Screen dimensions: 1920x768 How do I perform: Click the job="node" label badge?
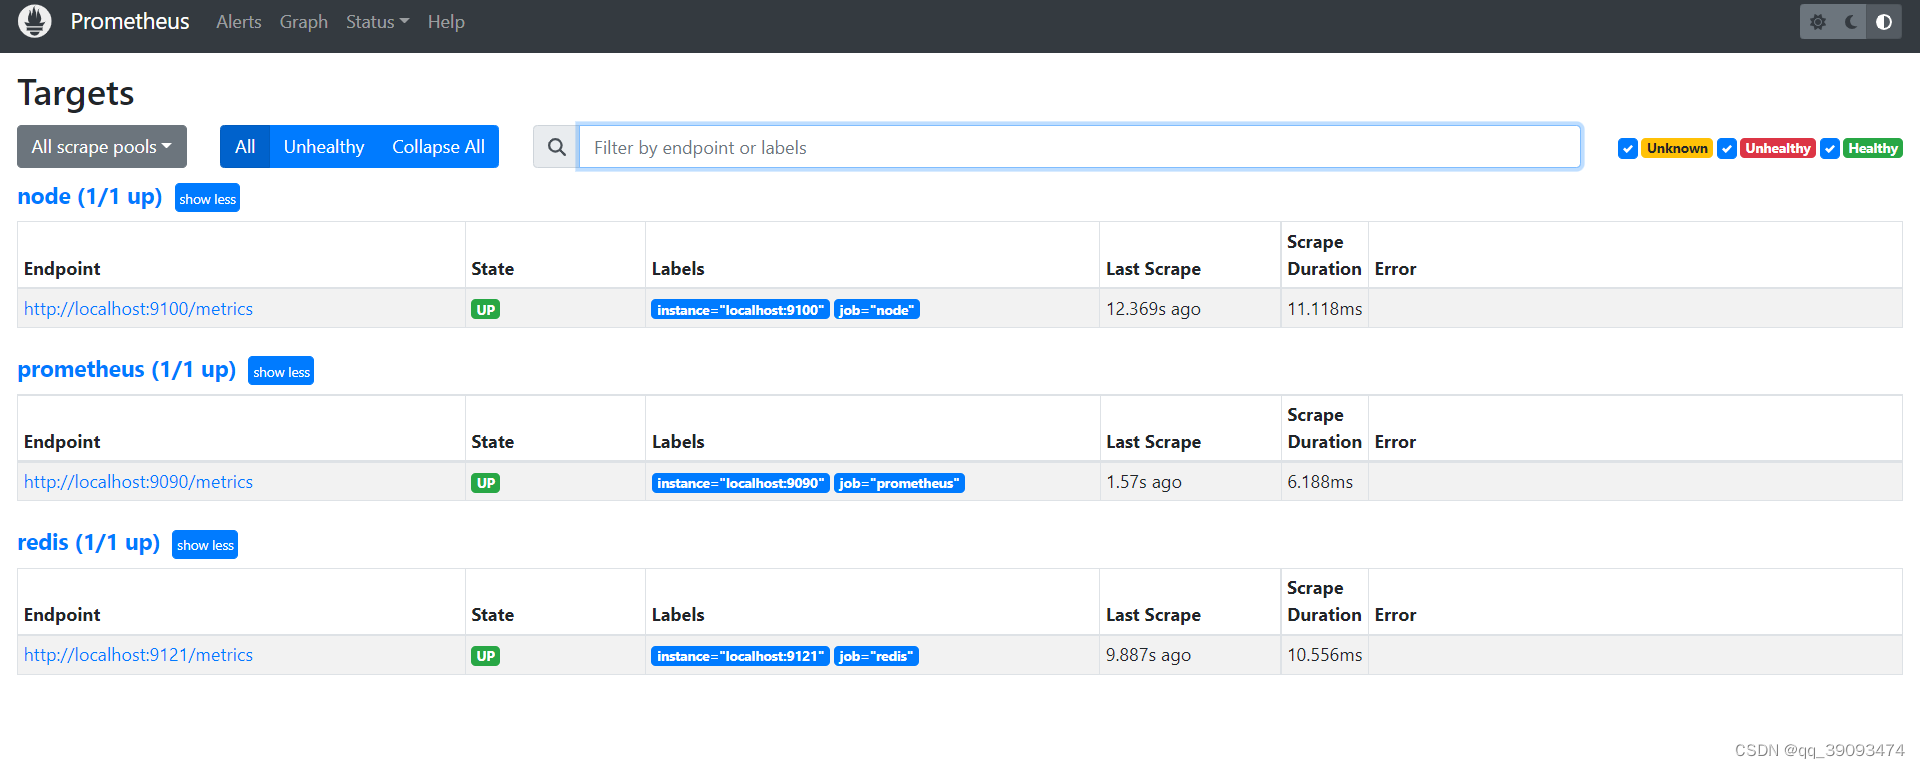(877, 310)
